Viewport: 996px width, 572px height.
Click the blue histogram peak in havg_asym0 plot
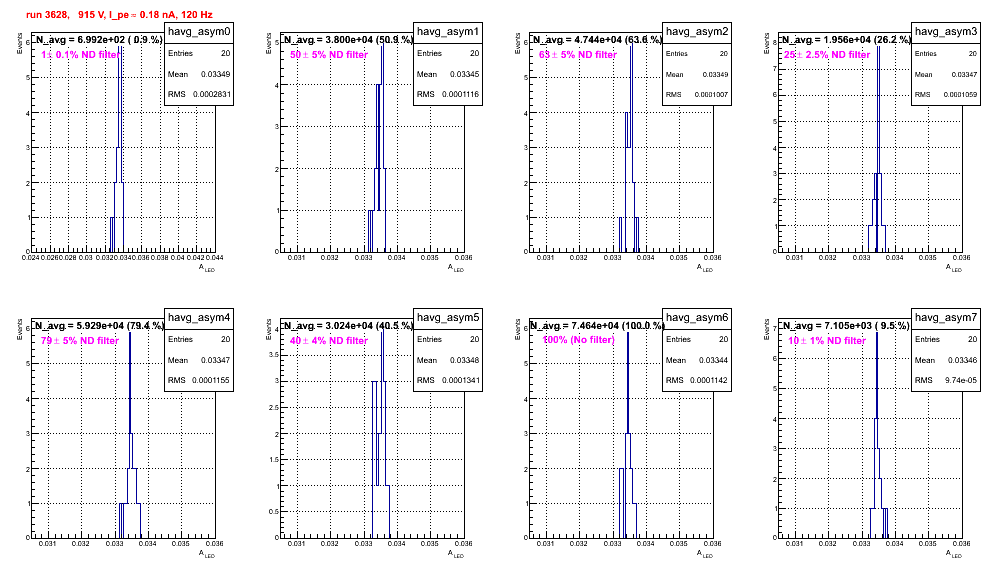pos(119,48)
